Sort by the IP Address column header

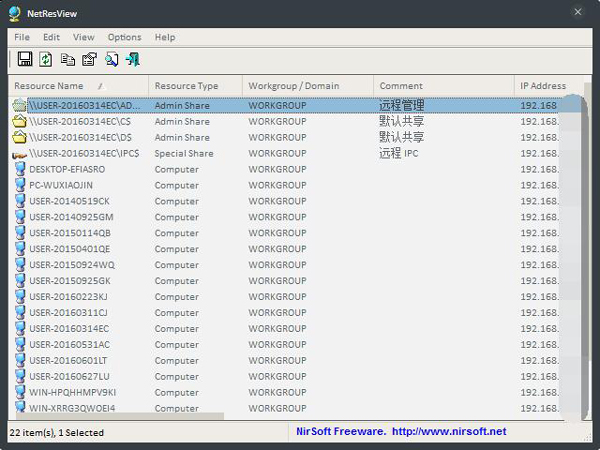[549, 86]
